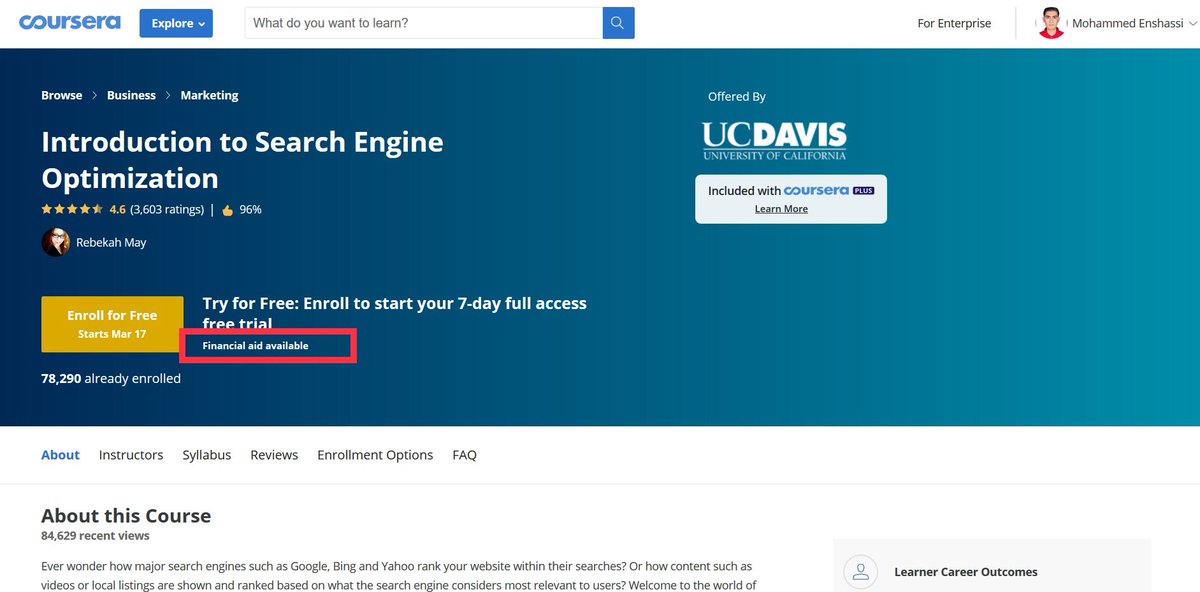
Task: Click the 'About this Course' heading
Action: tap(126, 516)
